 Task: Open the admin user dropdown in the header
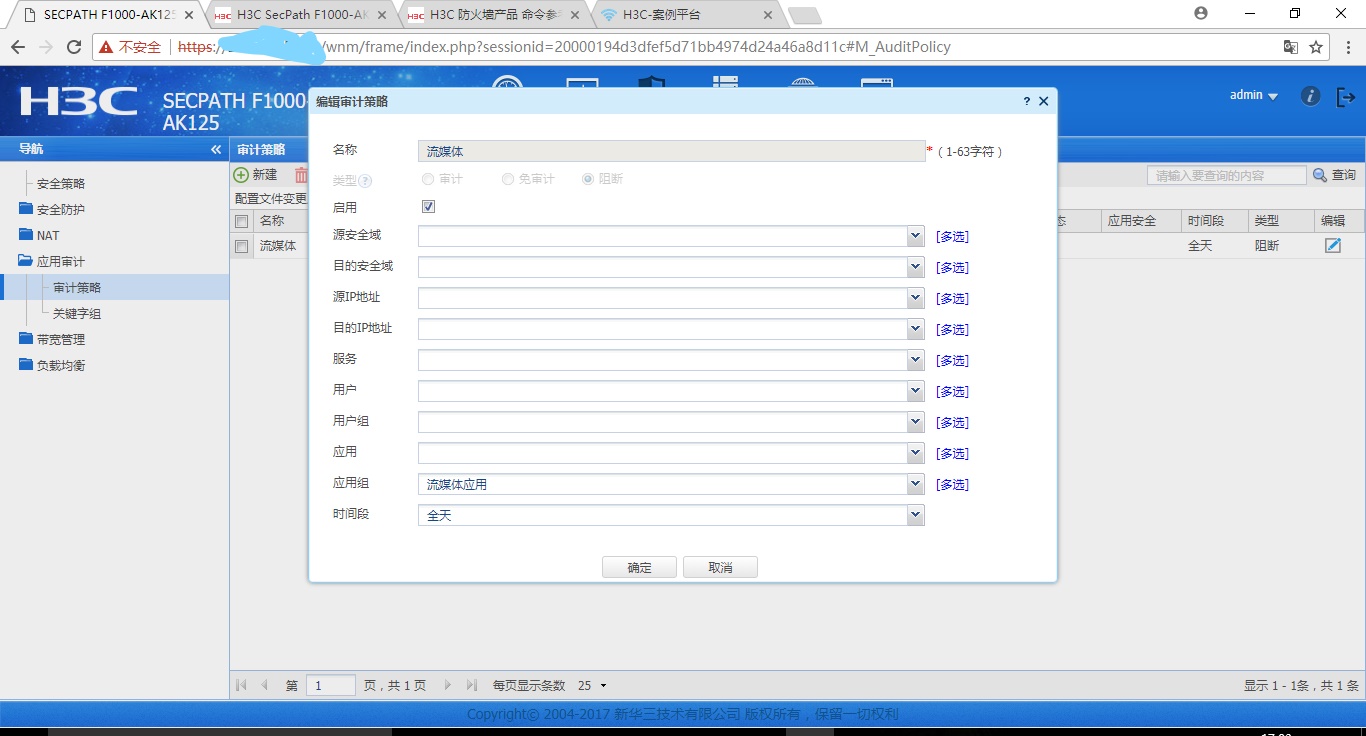(x=1254, y=96)
